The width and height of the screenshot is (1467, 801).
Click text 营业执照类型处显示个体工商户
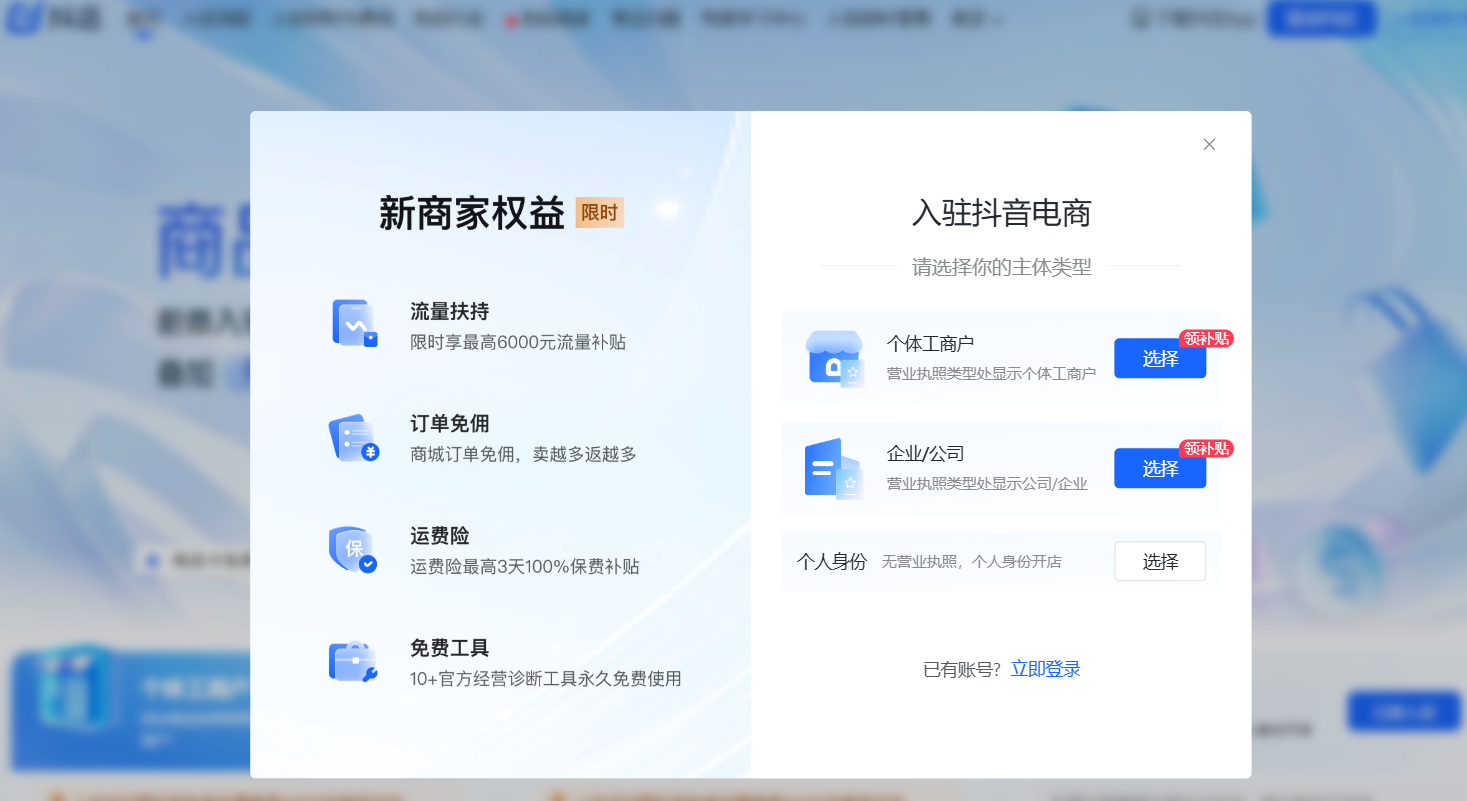[x=992, y=373]
